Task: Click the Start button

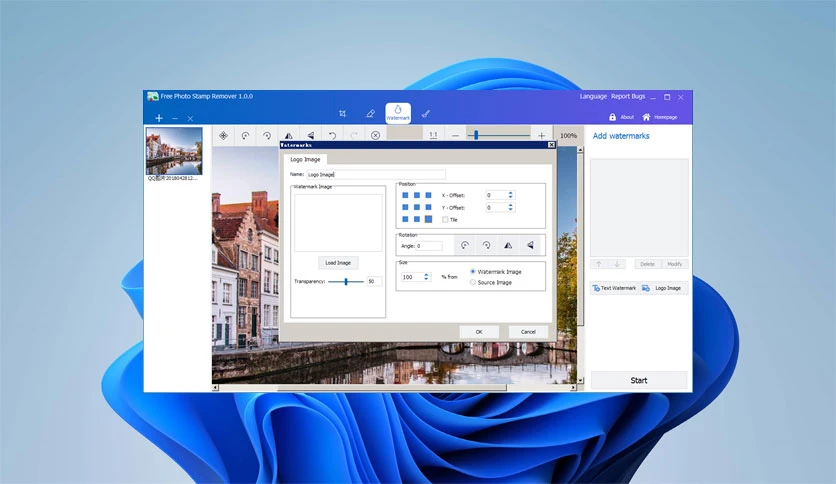Action: pos(639,380)
